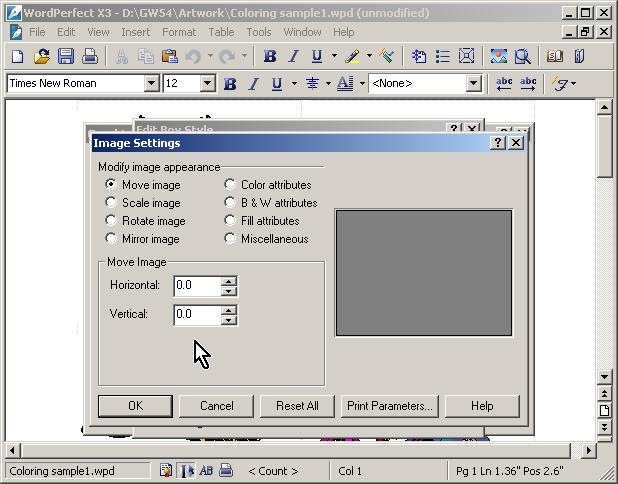Select the Highlight pen tool
618x484 pixels.
352,56
